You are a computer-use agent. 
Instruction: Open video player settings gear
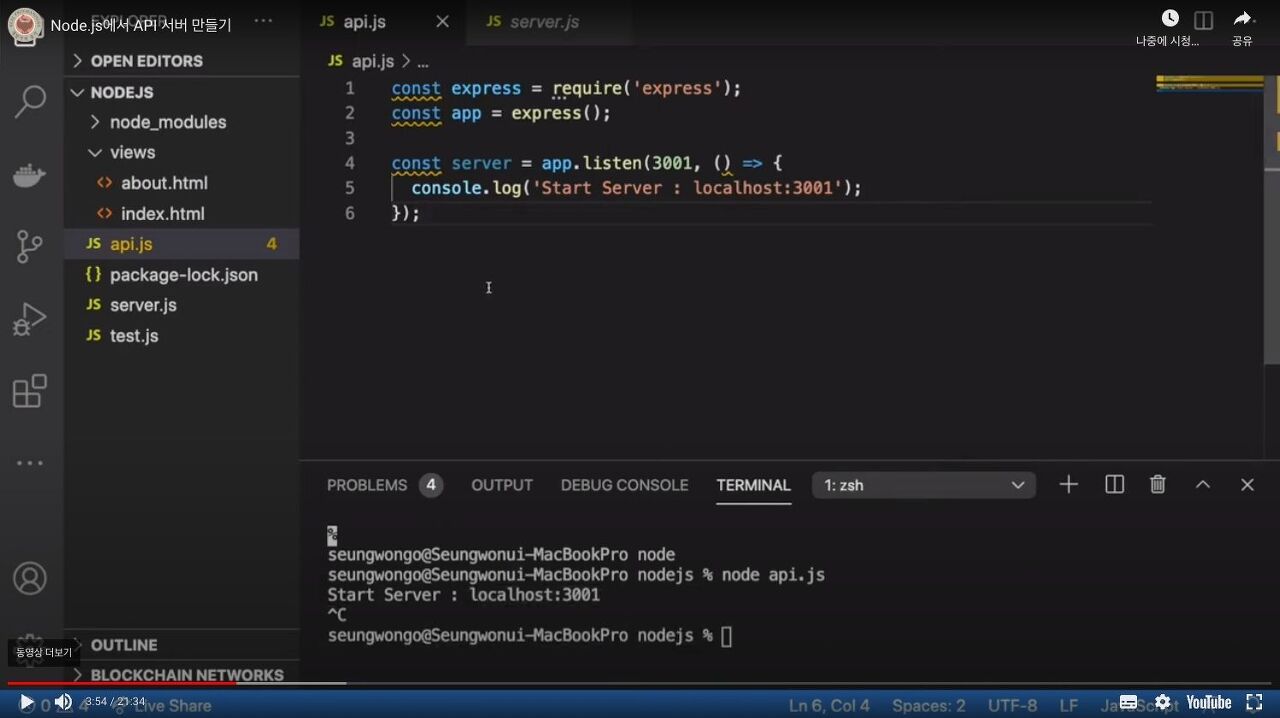tap(1162, 703)
